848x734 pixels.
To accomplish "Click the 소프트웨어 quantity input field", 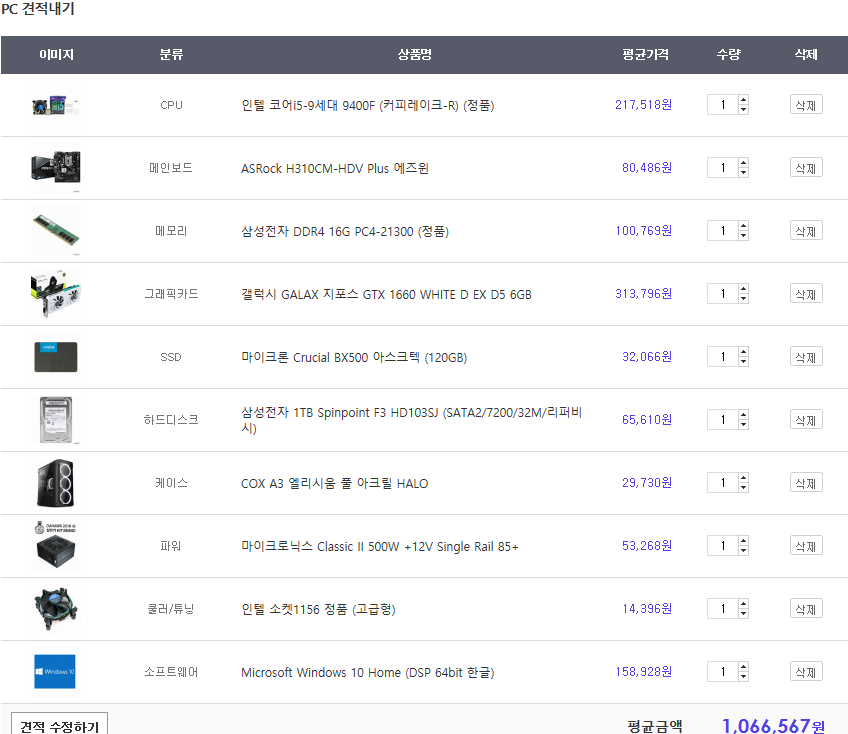I will (x=723, y=672).
